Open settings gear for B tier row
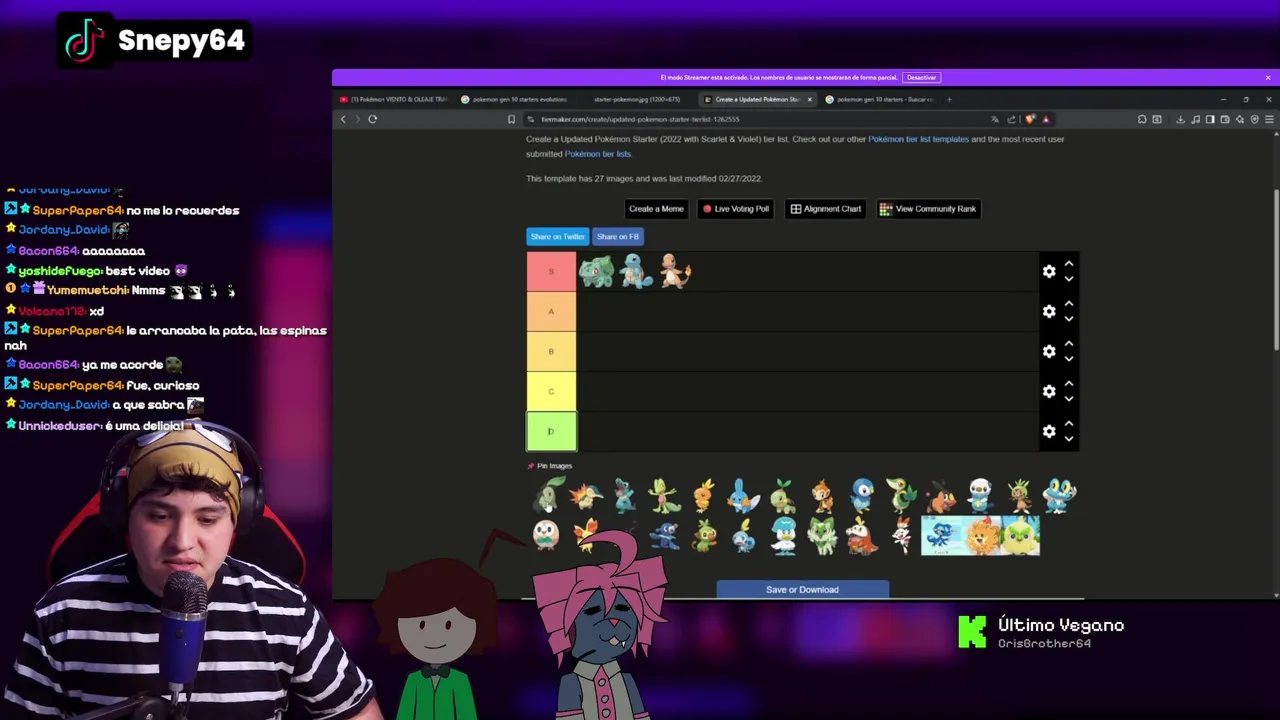Viewport: 1280px width, 720px height. [x=1049, y=351]
